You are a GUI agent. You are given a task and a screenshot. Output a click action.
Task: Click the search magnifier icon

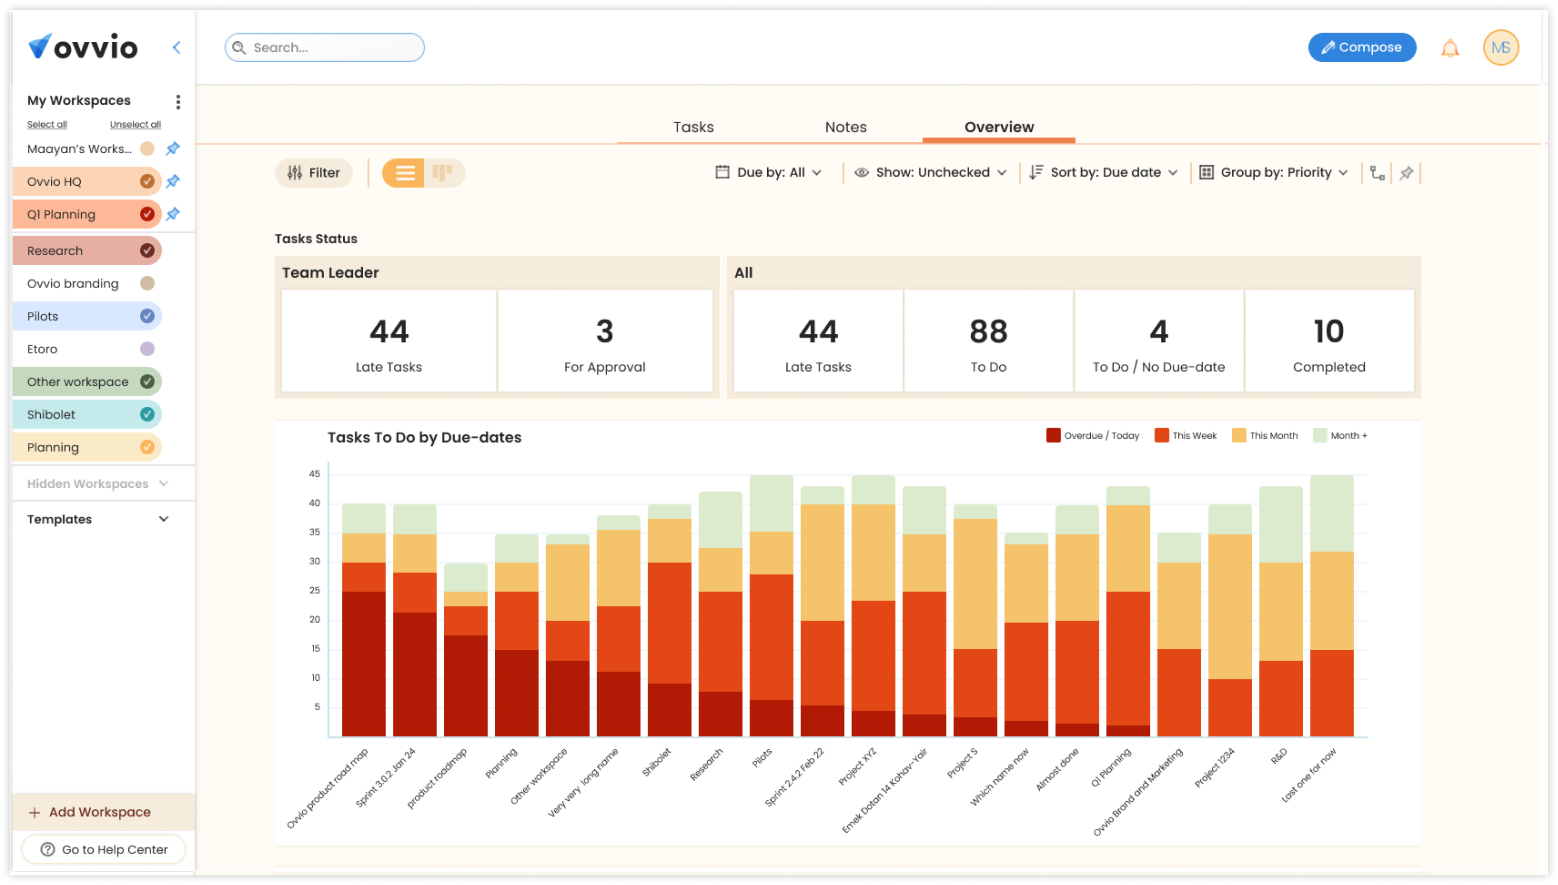coord(239,47)
